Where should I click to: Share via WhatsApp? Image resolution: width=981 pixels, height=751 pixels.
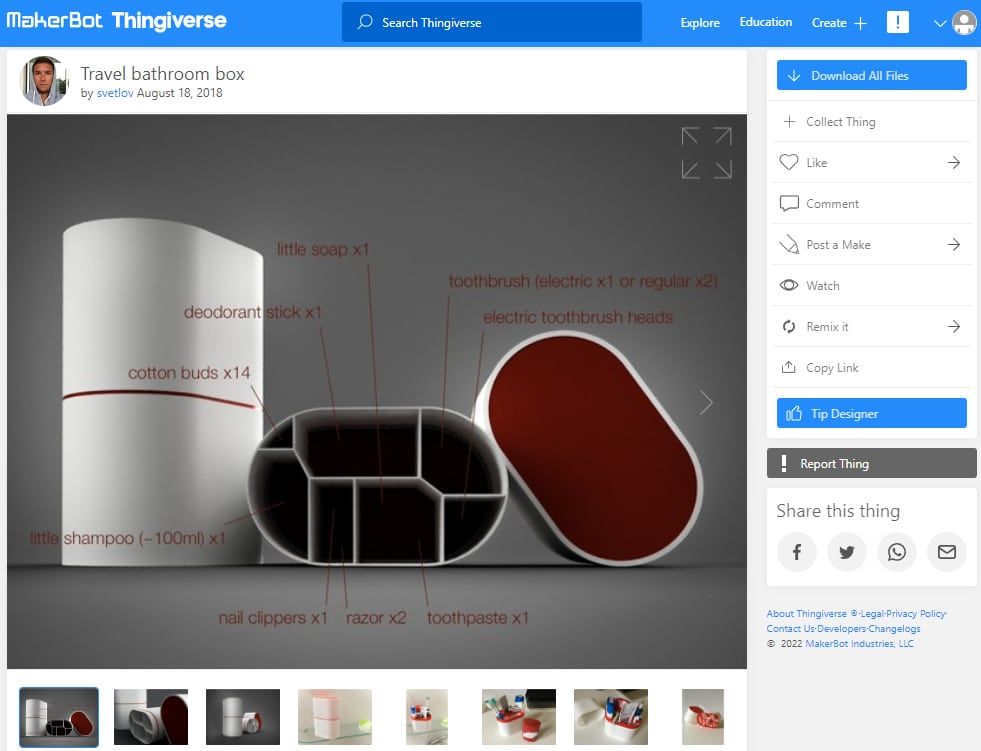(897, 551)
